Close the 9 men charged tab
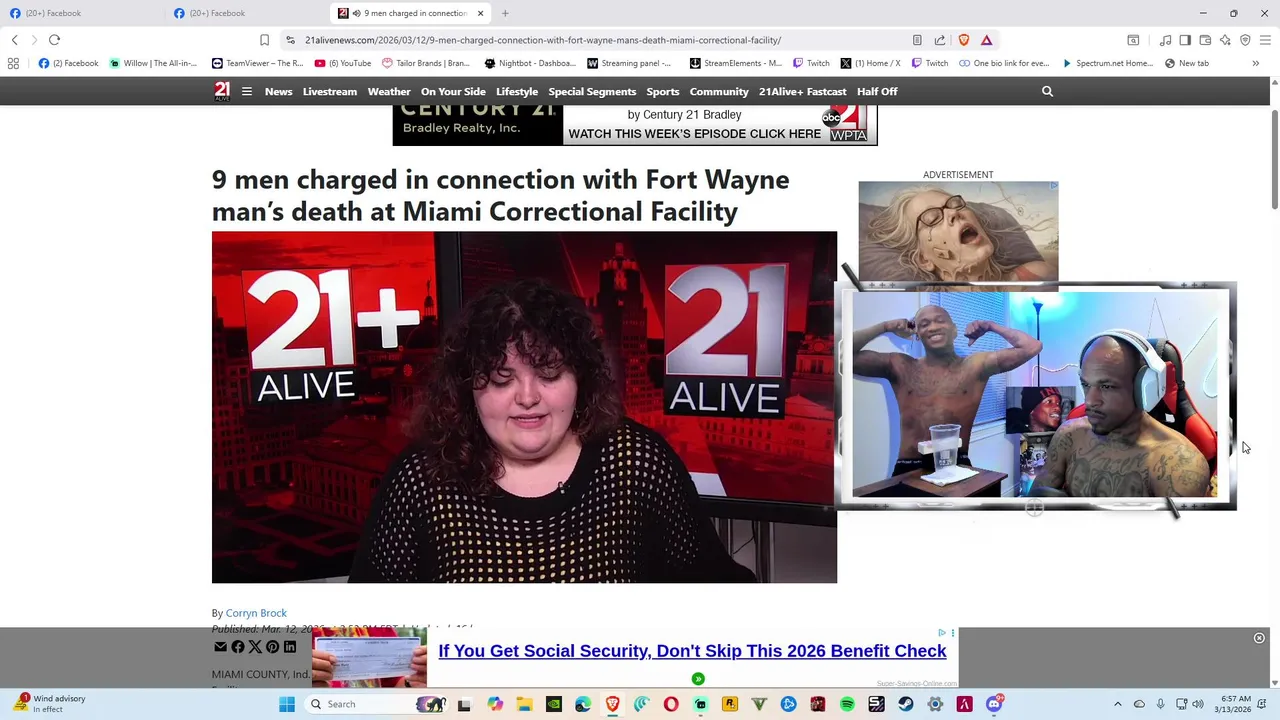 point(480,13)
